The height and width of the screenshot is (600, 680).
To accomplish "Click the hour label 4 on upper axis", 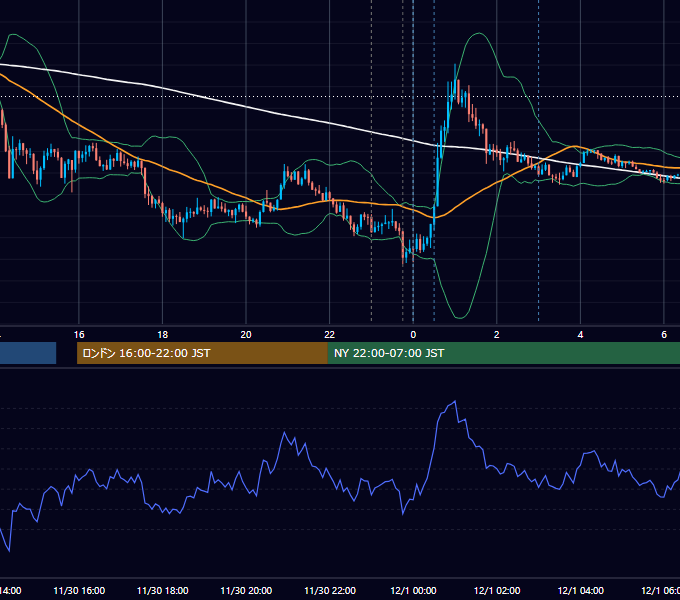I will (580, 335).
